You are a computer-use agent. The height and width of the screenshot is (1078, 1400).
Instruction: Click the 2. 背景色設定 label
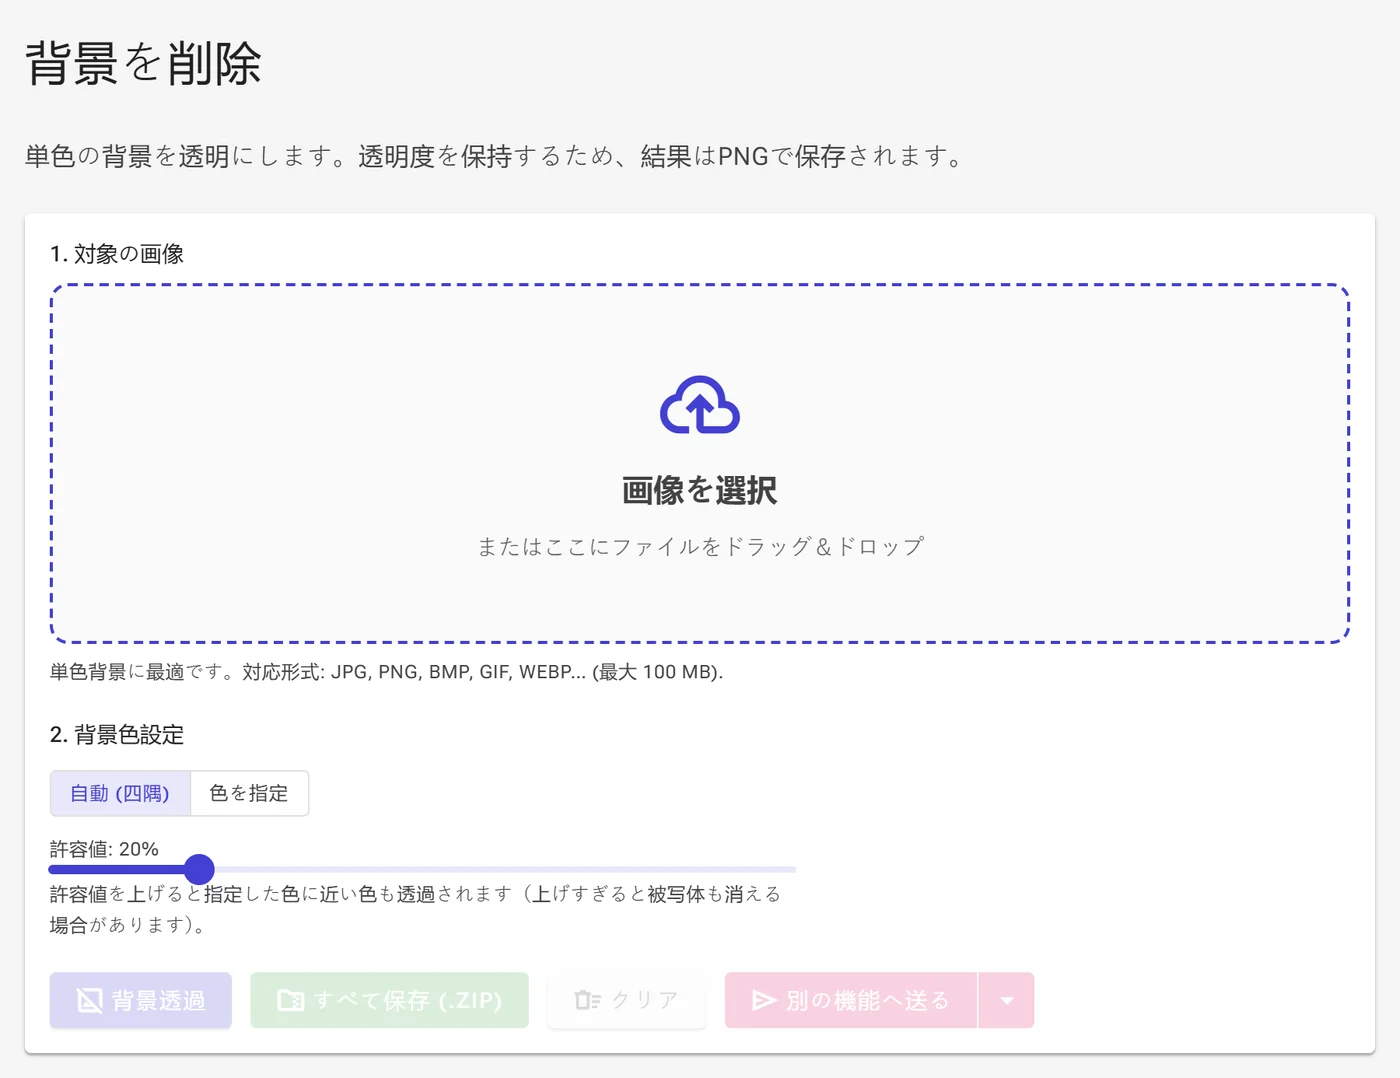[x=117, y=735]
